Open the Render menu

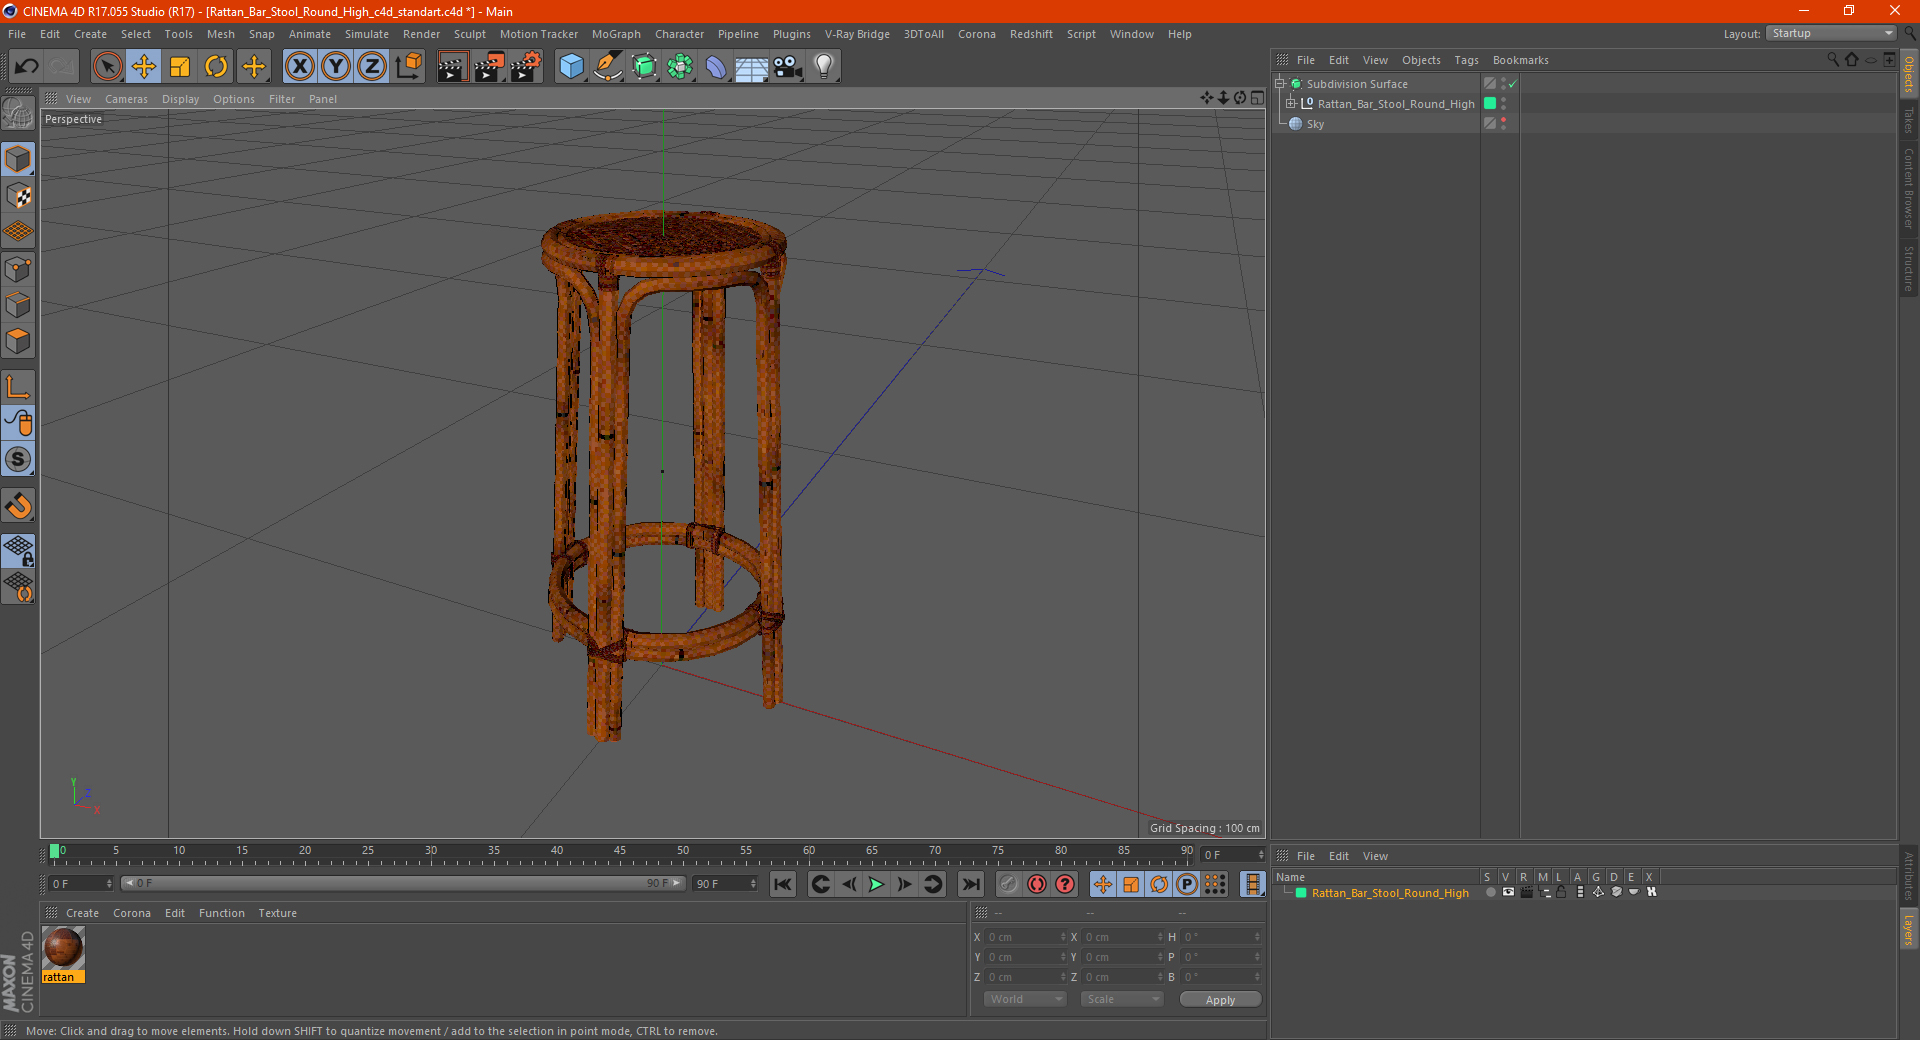pyautogui.click(x=421, y=34)
